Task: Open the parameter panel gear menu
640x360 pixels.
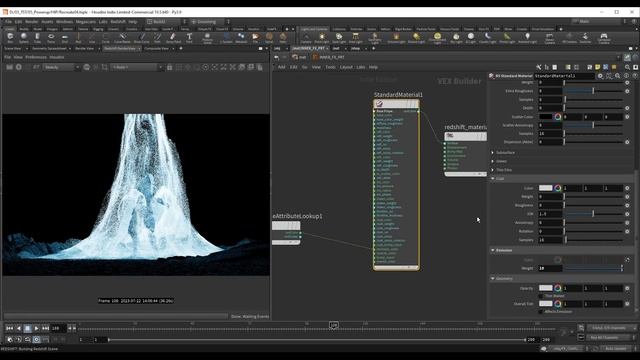Action: pyautogui.click(x=600, y=76)
